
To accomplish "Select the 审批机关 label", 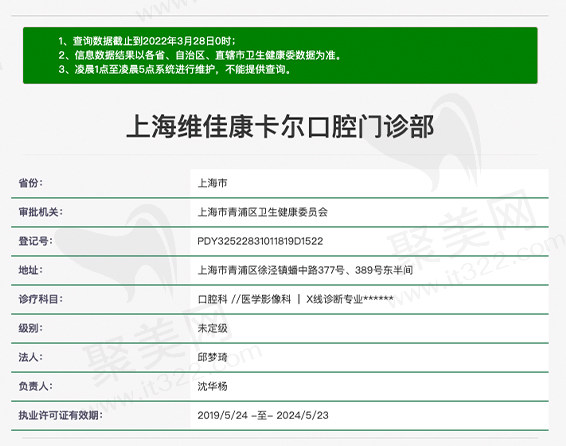I will [40, 212].
